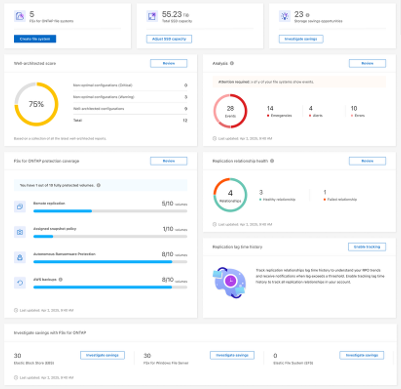The height and width of the screenshot is (389, 401).
Task: Open the AWS backups info icon
Action: 61,279
